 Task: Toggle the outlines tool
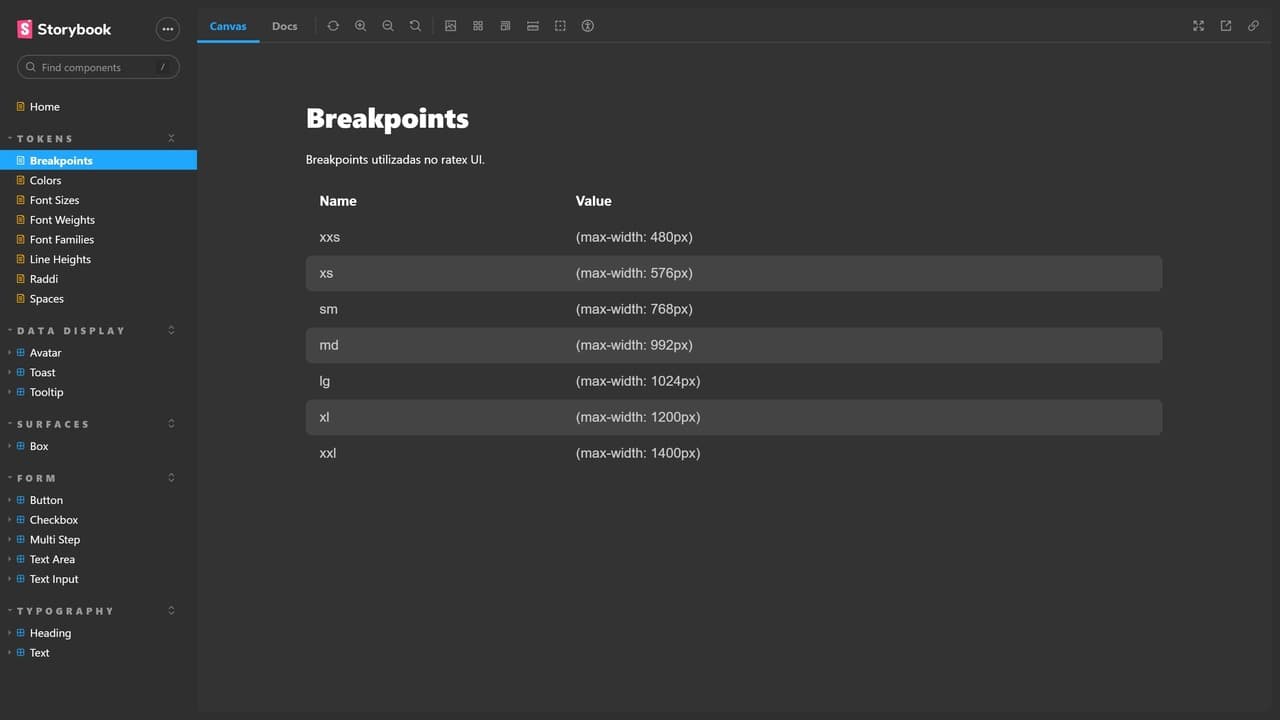560,26
